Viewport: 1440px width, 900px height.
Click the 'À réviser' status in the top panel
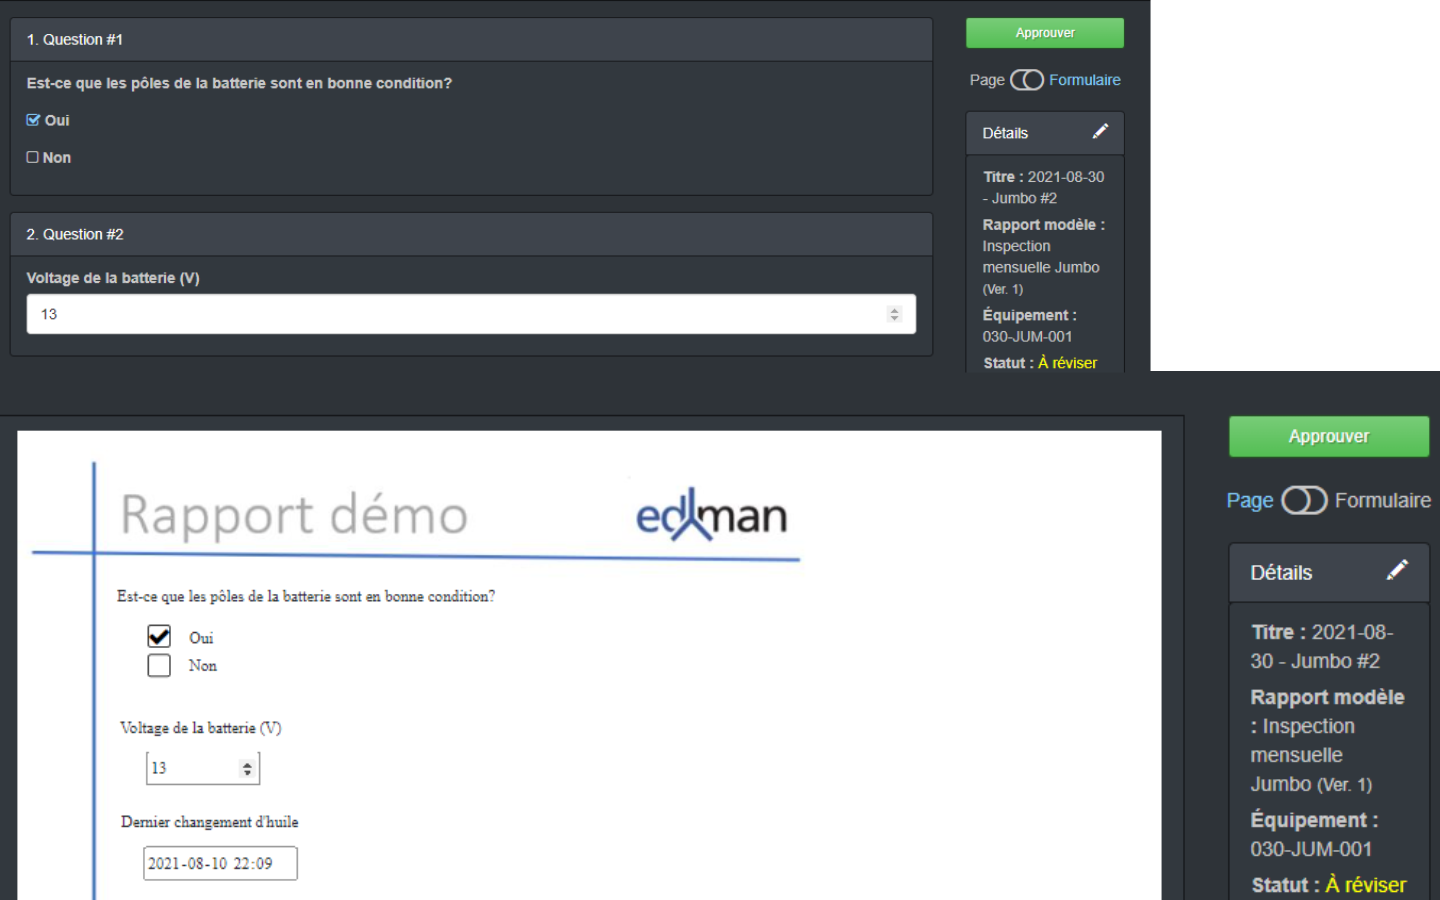[x=1067, y=363]
